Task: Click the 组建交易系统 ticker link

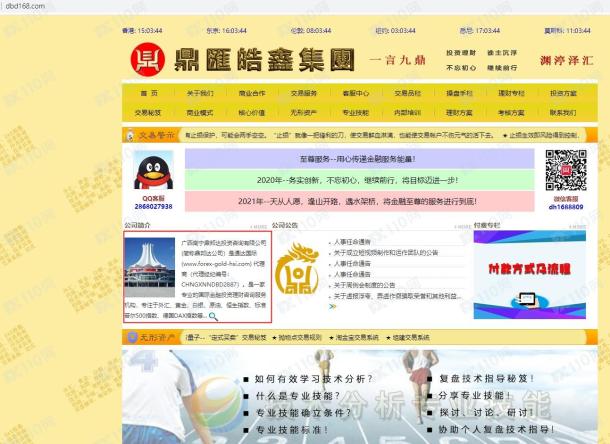Action: click(411, 337)
